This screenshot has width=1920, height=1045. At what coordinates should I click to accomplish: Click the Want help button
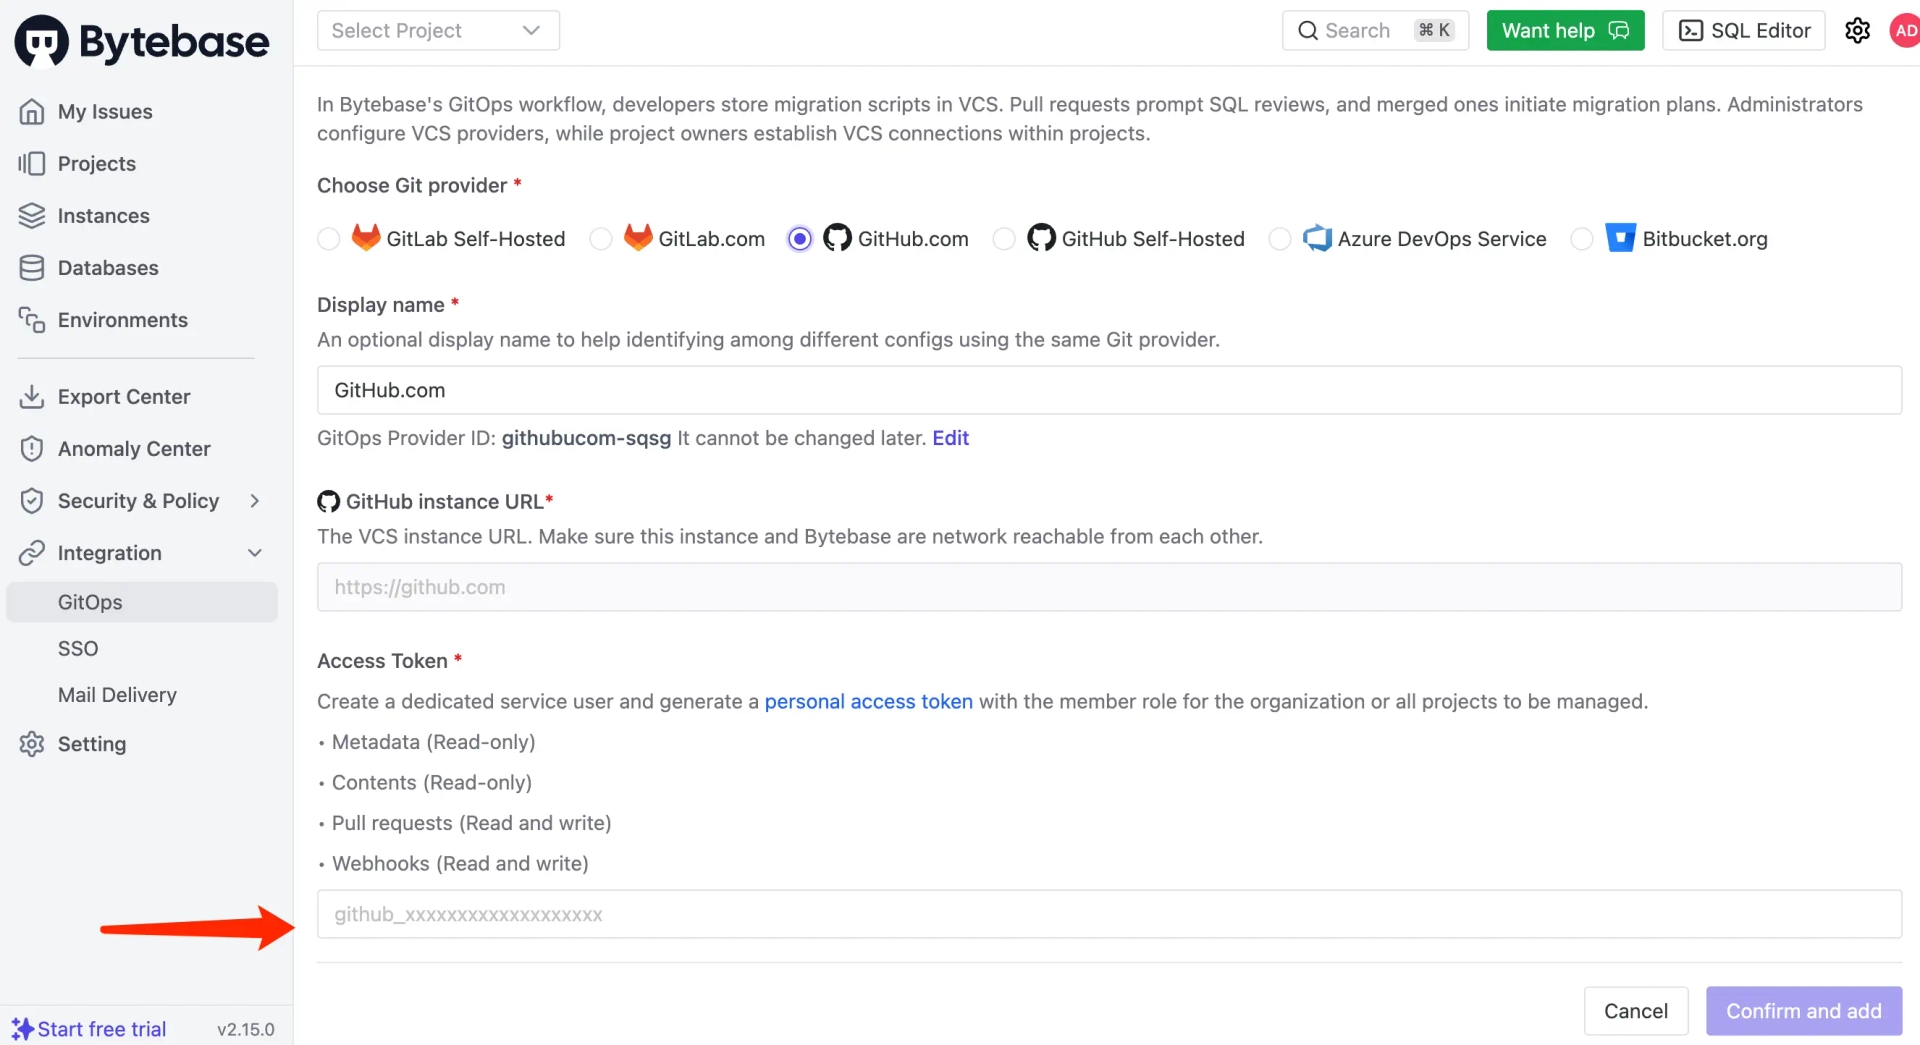(x=1565, y=31)
